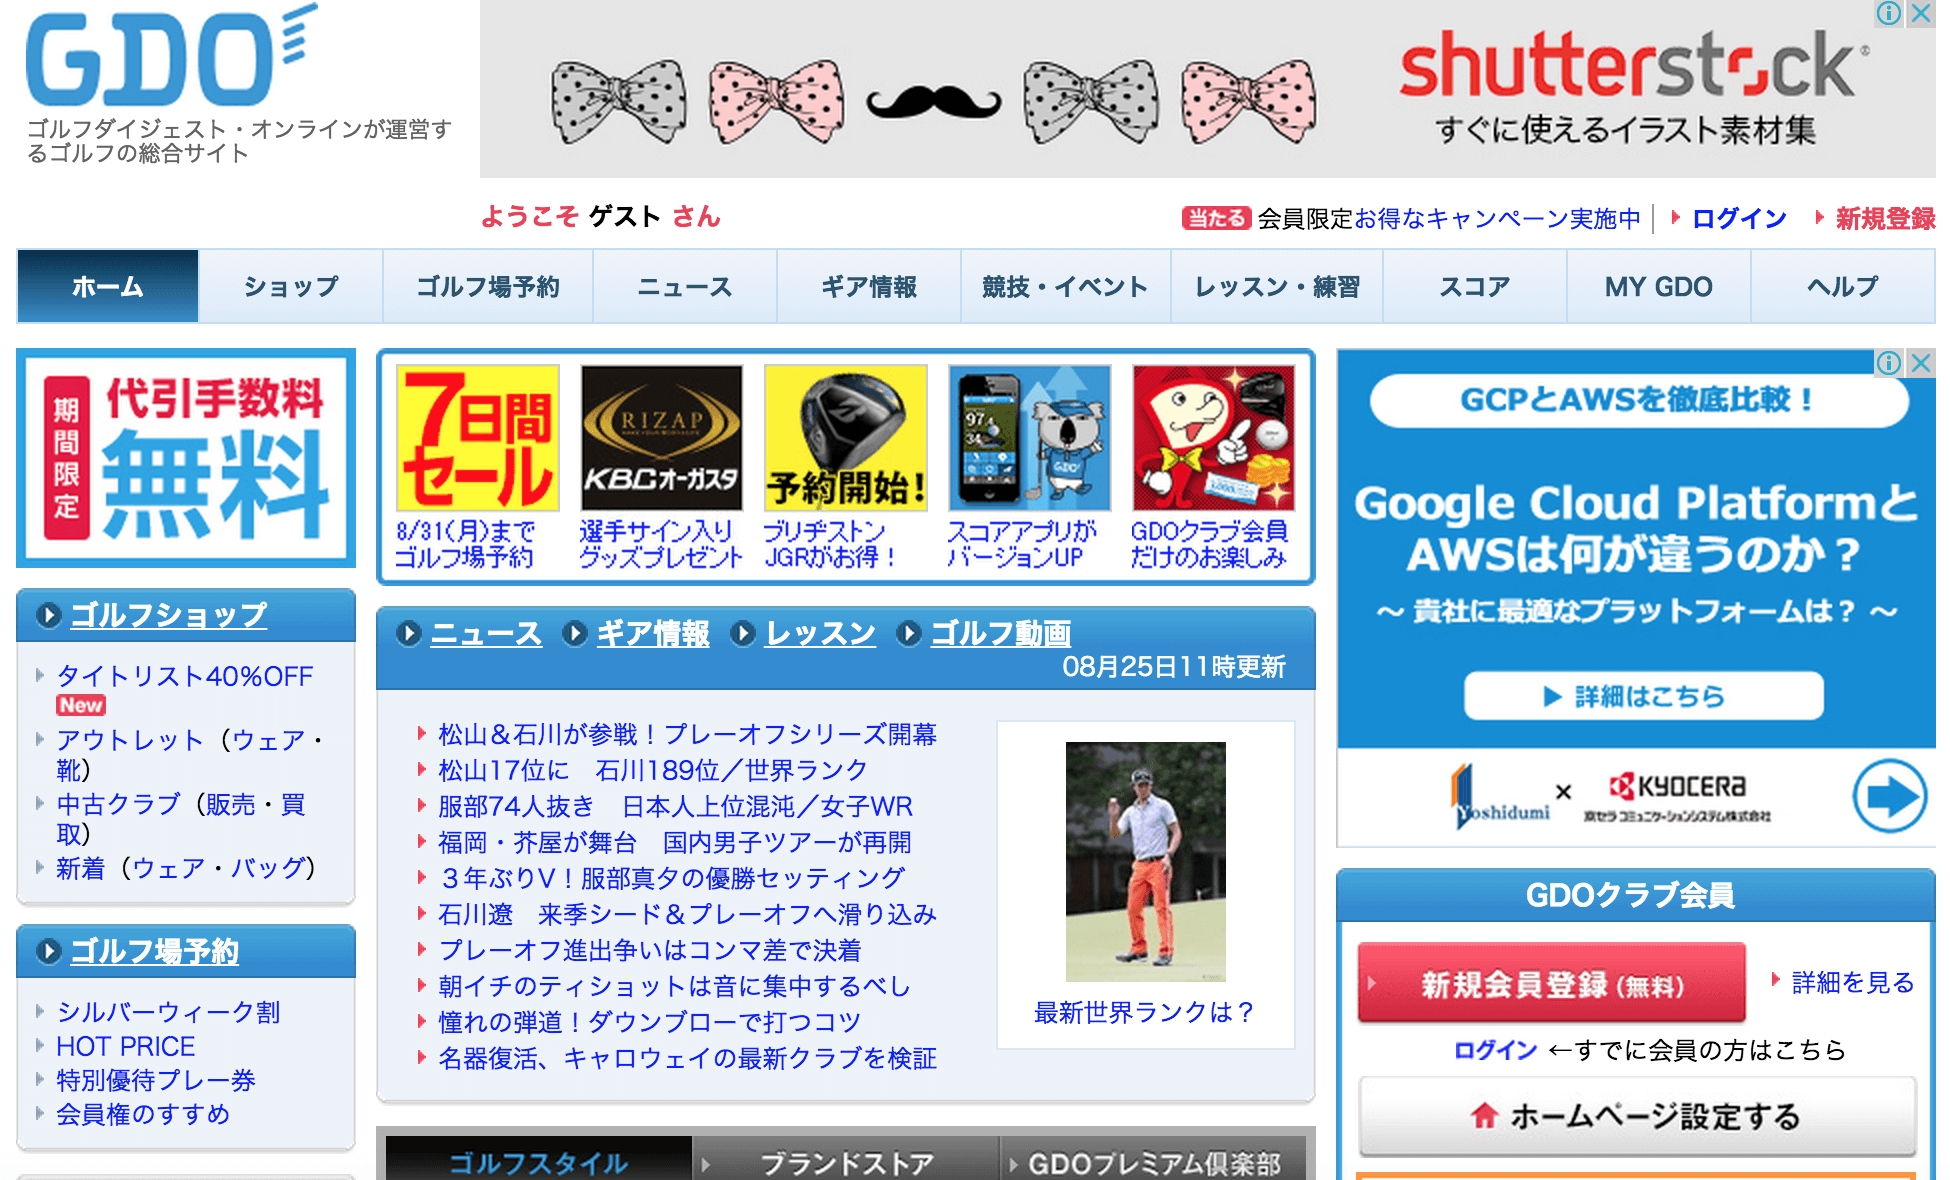Click the 新規会員登録 (無料) button
The width and height of the screenshot is (1950, 1180).
coord(1551,984)
